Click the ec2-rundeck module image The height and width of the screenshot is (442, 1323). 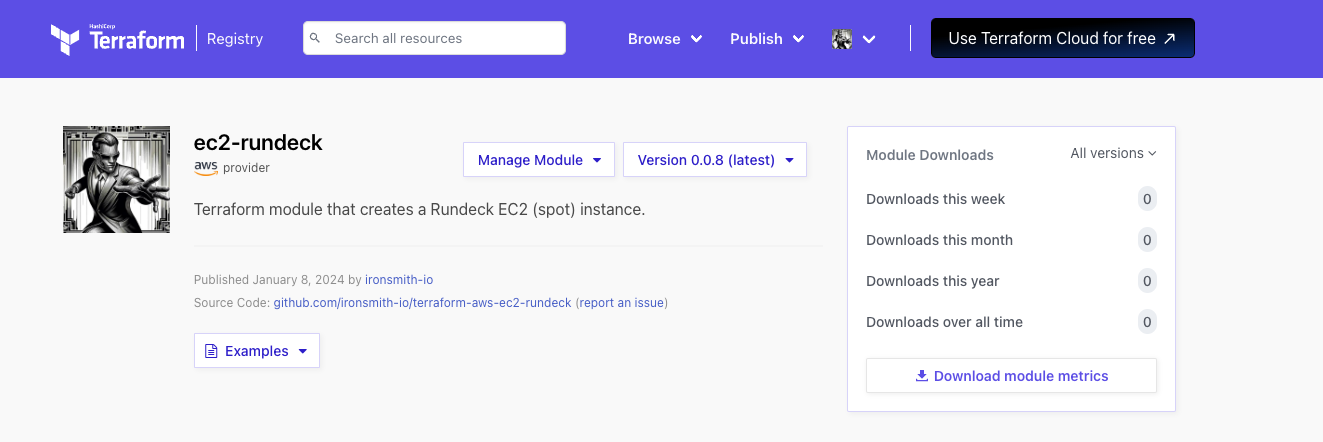[116, 179]
